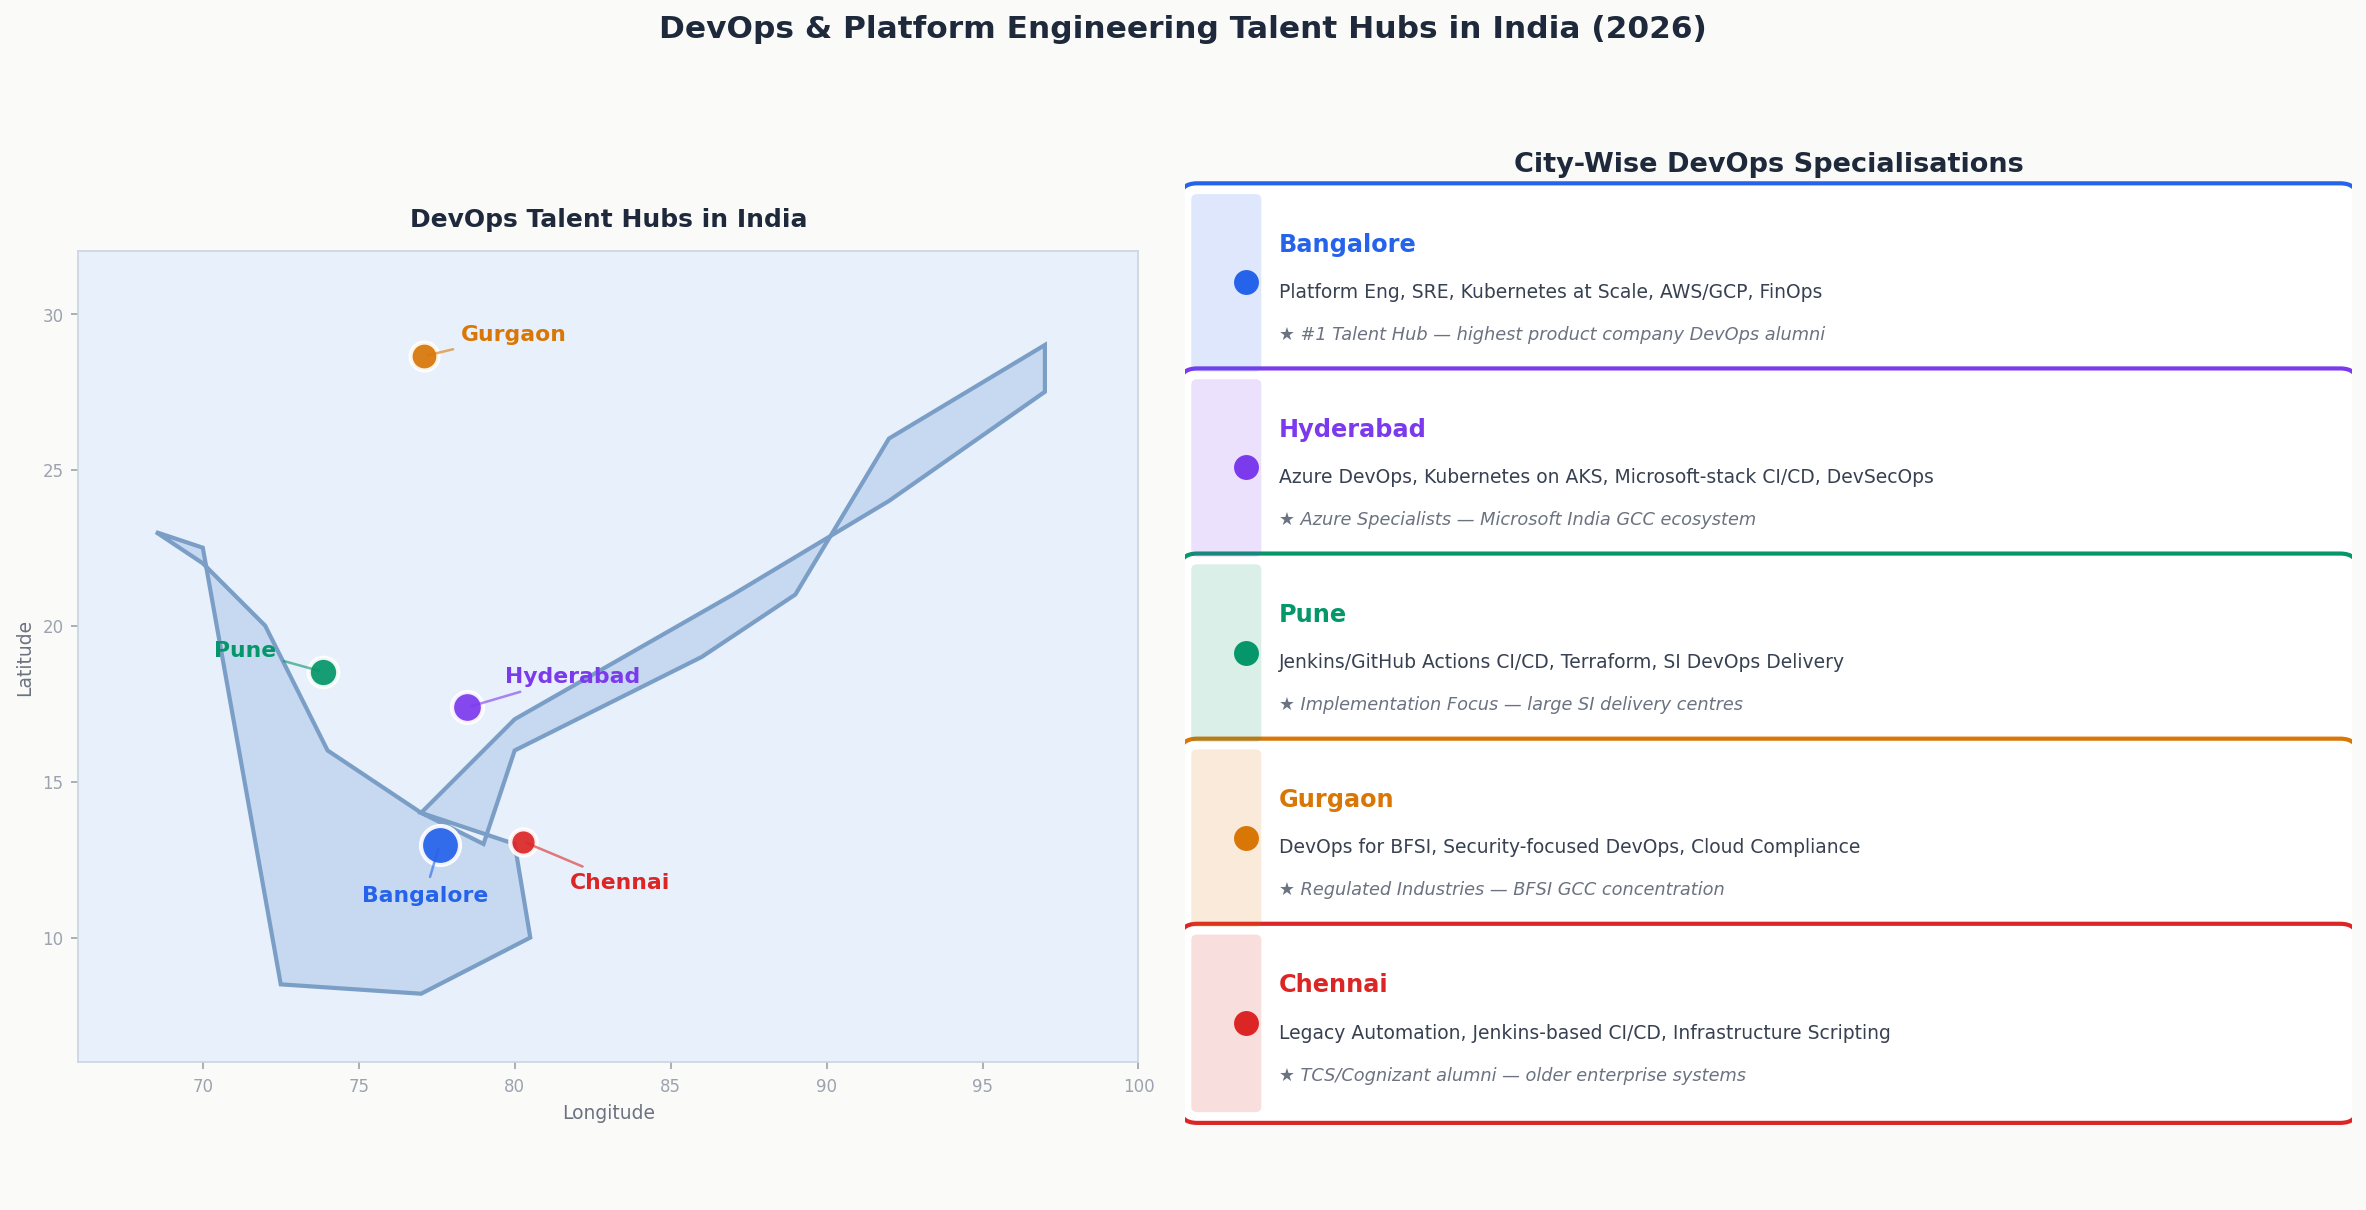Screen dimensions: 2366x1210
Task: Click the 'Azure Specialists' note
Action: coord(1517,519)
